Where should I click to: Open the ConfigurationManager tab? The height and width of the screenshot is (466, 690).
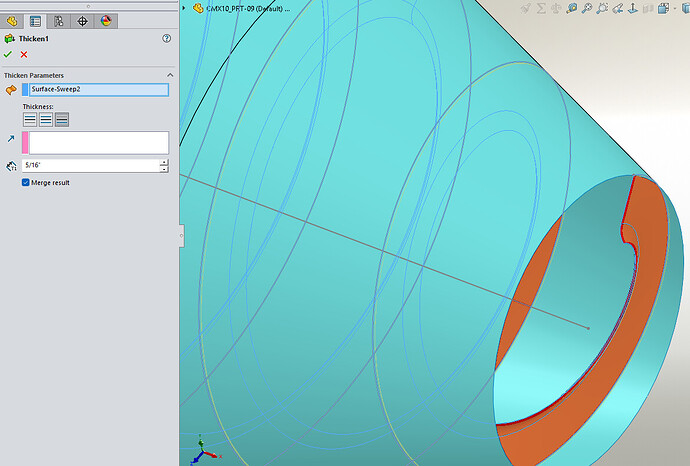click(59, 21)
